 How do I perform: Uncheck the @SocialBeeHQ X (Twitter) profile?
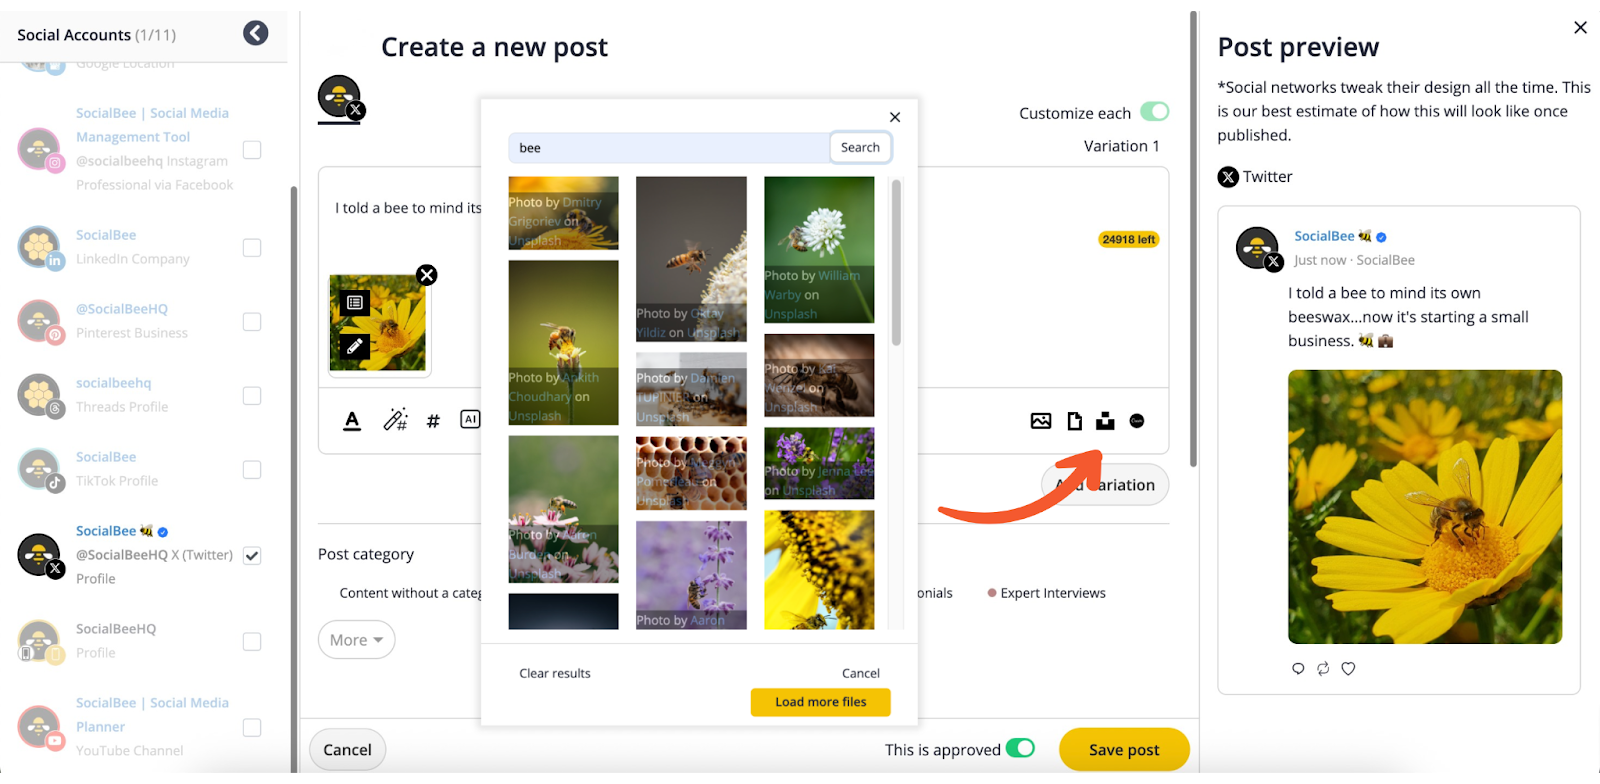tap(252, 556)
